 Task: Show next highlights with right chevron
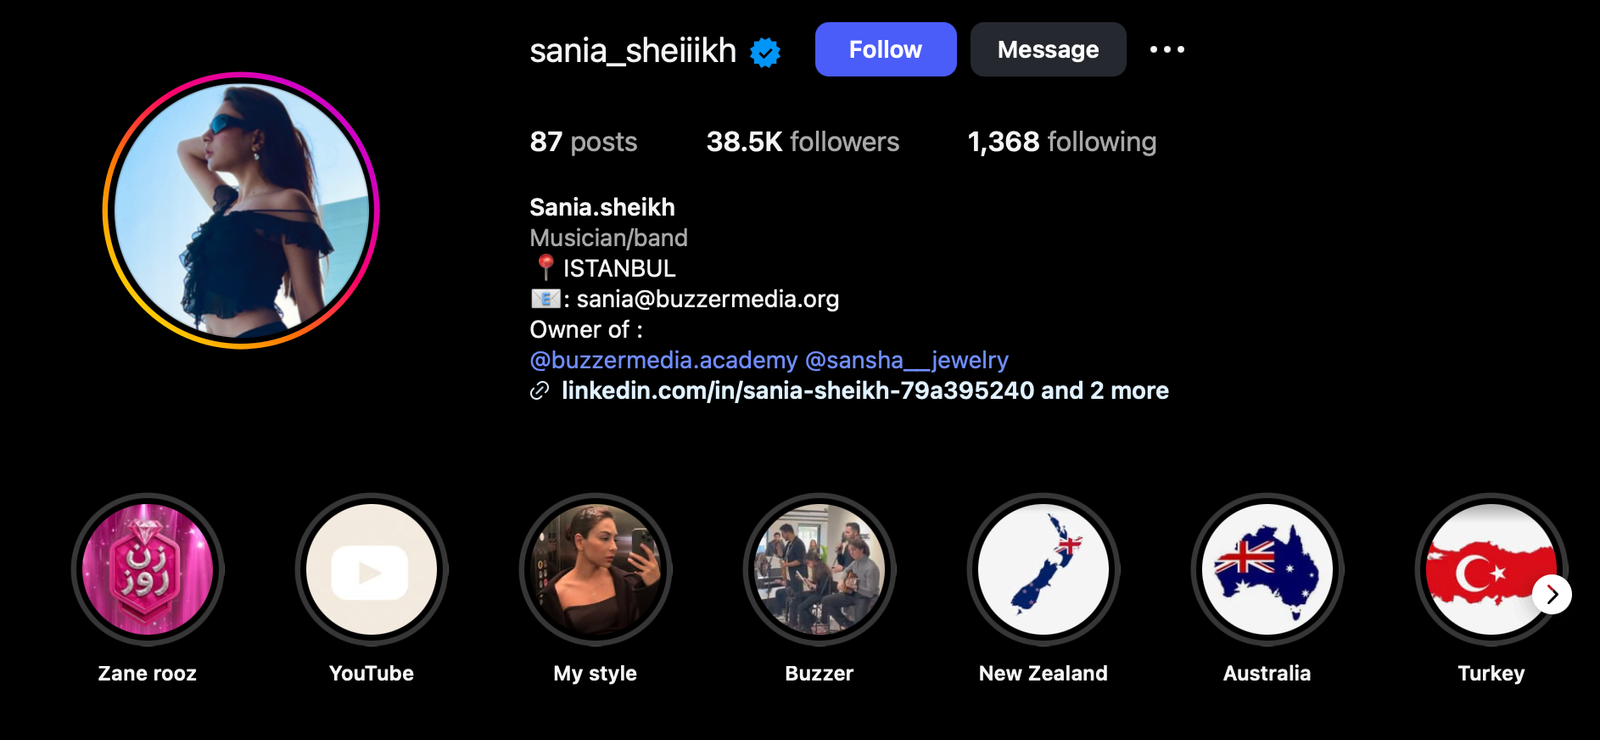coord(1552,594)
